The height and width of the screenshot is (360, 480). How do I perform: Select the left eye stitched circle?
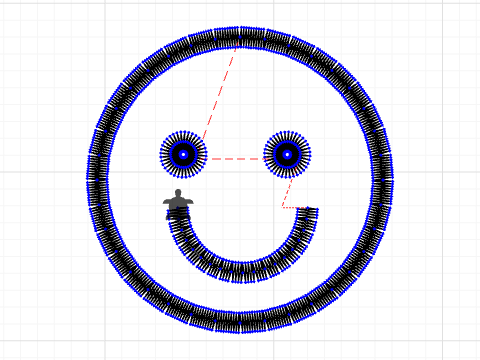(x=183, y=154)
